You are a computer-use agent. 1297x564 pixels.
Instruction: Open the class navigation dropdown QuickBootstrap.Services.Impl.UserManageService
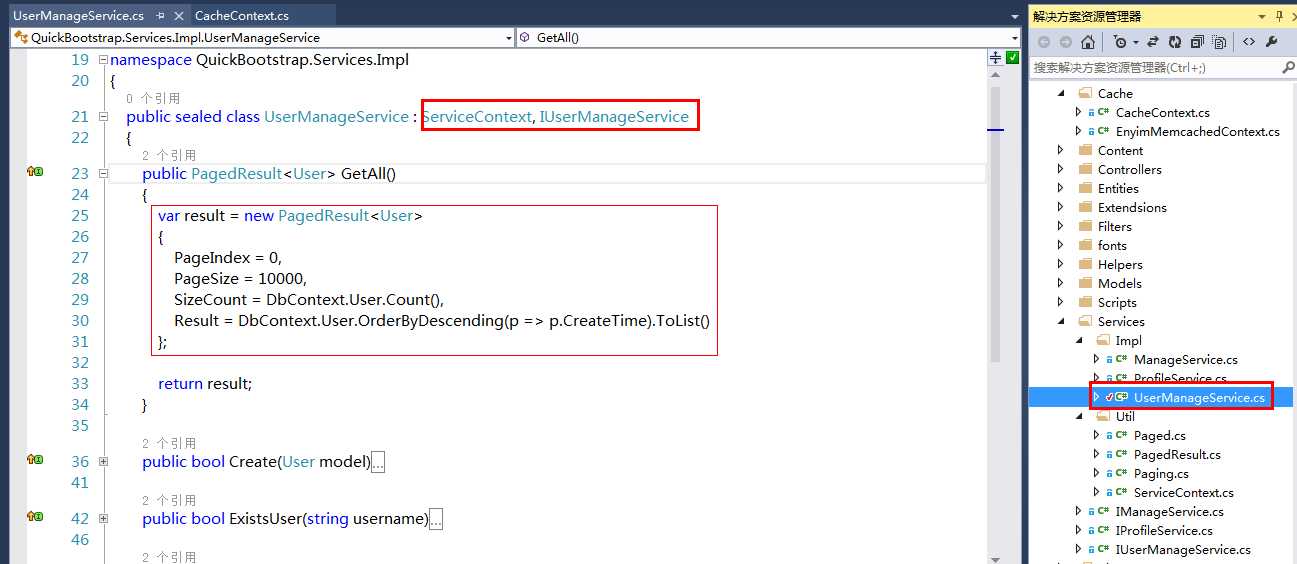(x=262, y=37)
